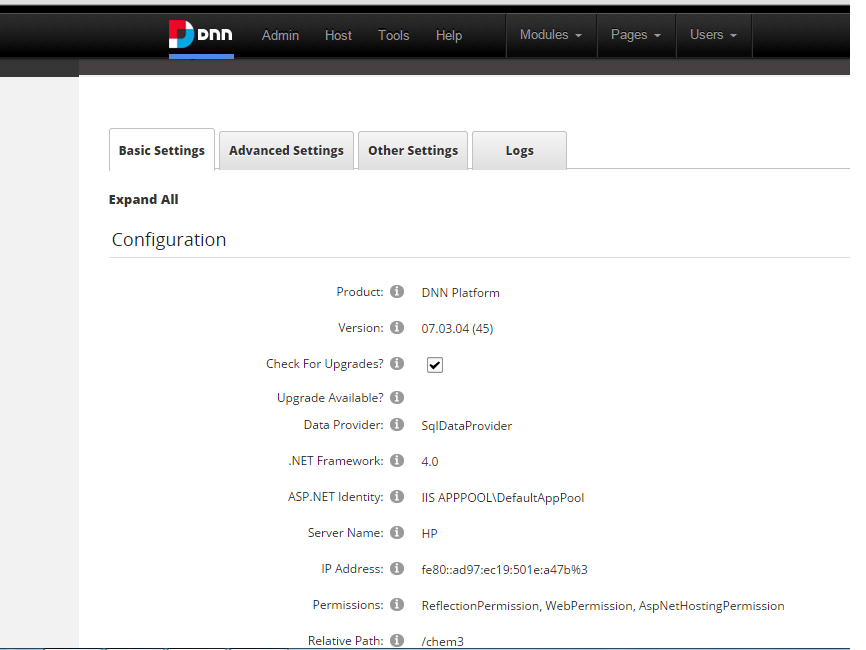Expand the Users dropdown menu
This screenshot has width=866, height=650.
[x=714, y=35]
